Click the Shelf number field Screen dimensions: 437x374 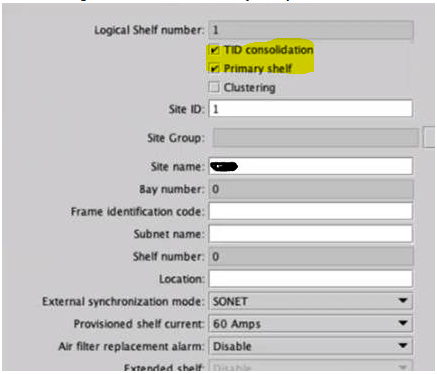311,256
